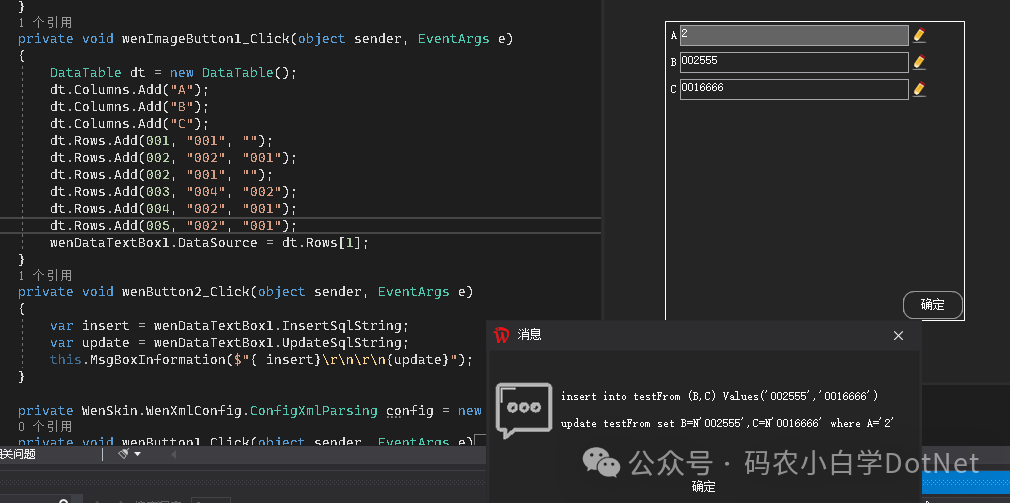Click the speech bubble information icon
The image size is (1010, 503).
tap(523, 410)
